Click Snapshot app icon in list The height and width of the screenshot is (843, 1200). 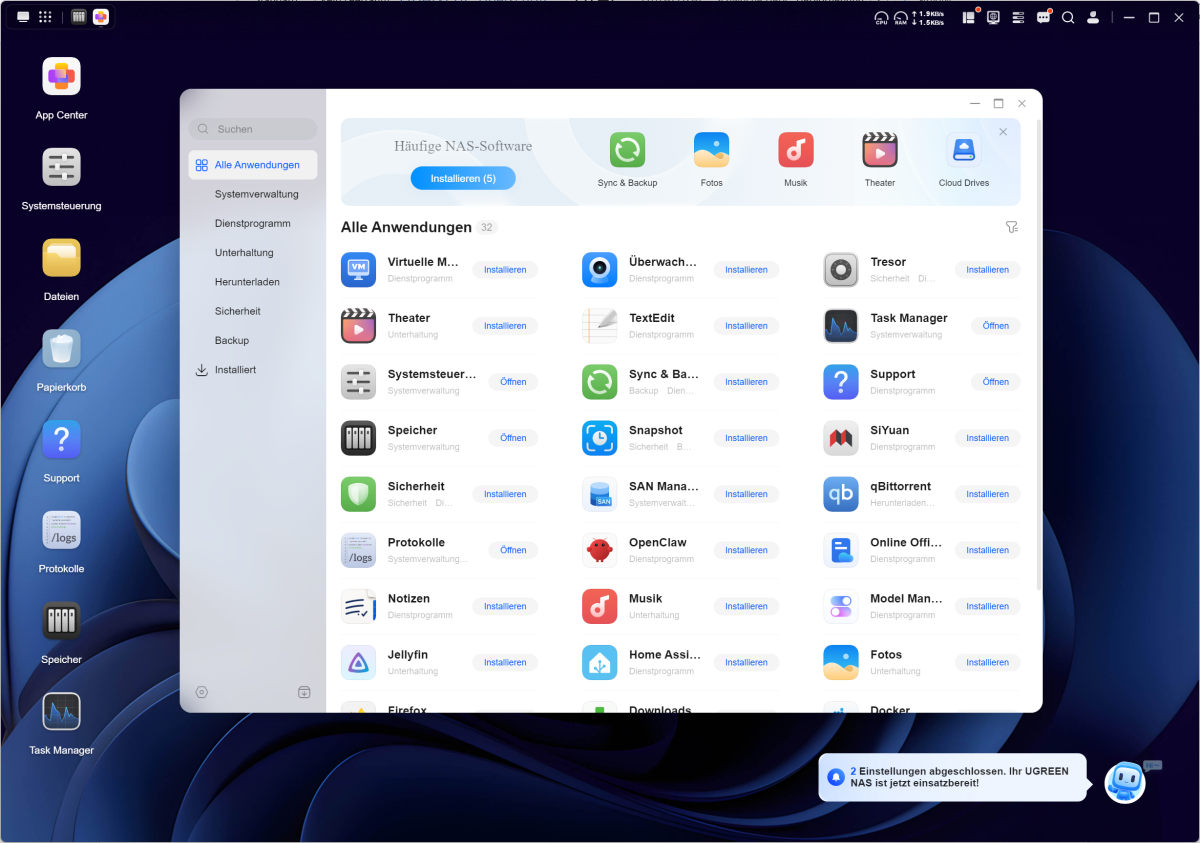600,438
